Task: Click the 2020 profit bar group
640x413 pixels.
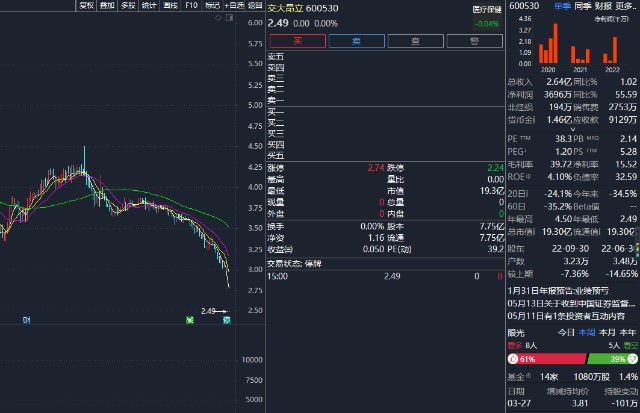Action: [548, 44]
